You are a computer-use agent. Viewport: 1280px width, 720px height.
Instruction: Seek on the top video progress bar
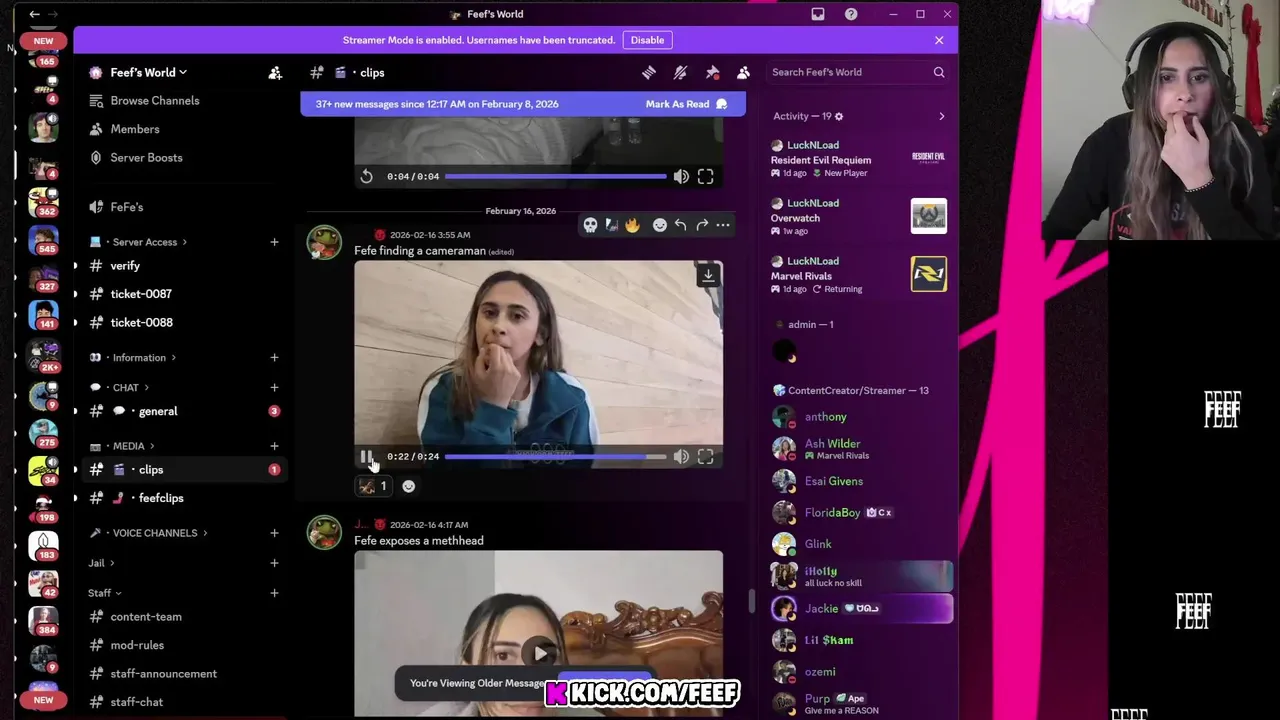tap(555, 176)
